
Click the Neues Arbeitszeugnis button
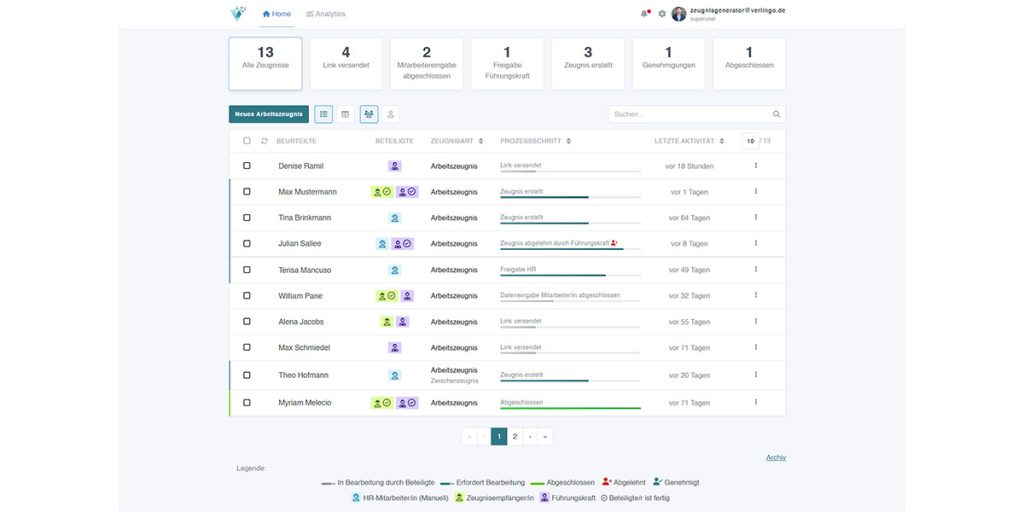point(269,114)
